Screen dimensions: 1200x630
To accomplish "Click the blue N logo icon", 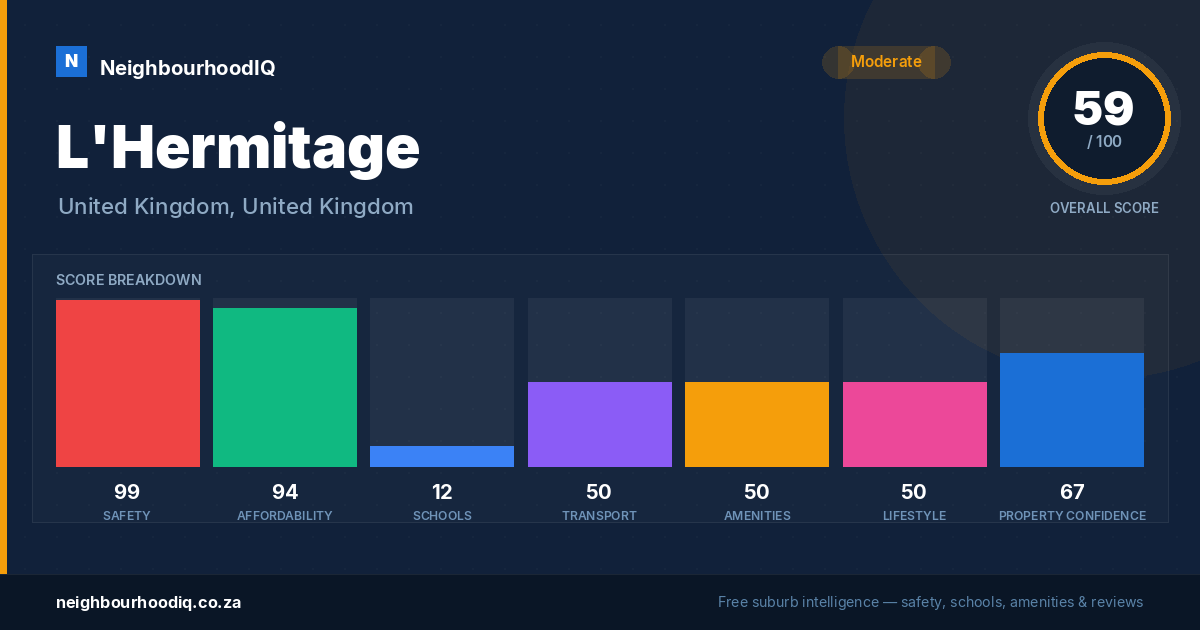I will coord(71,62).
